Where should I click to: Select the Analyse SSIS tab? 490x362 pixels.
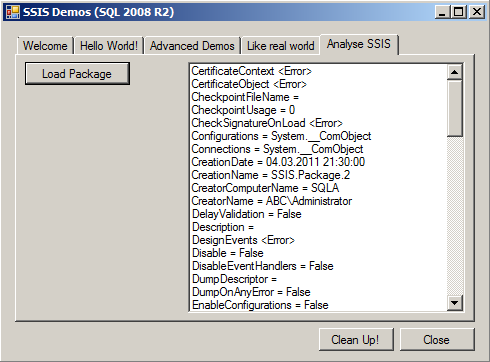click(359, 44)
